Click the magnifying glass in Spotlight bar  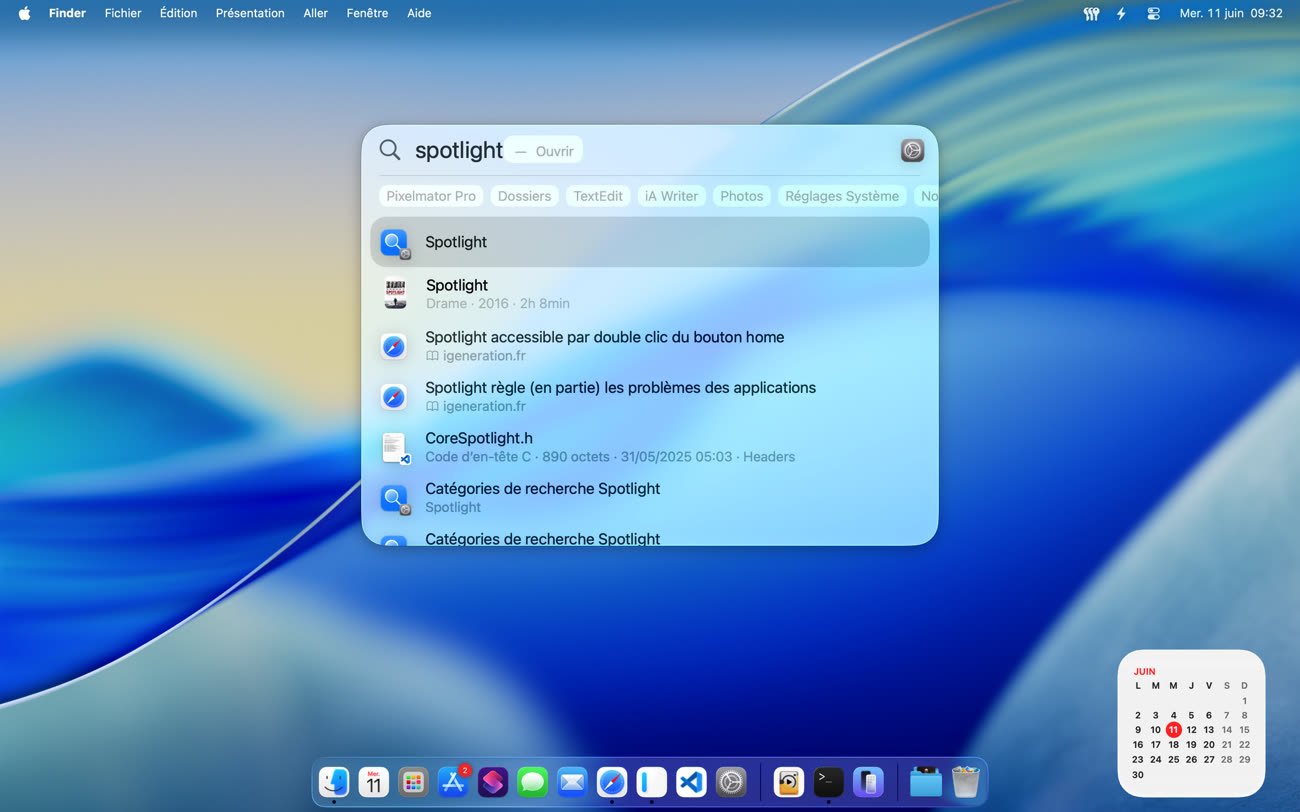390,150
